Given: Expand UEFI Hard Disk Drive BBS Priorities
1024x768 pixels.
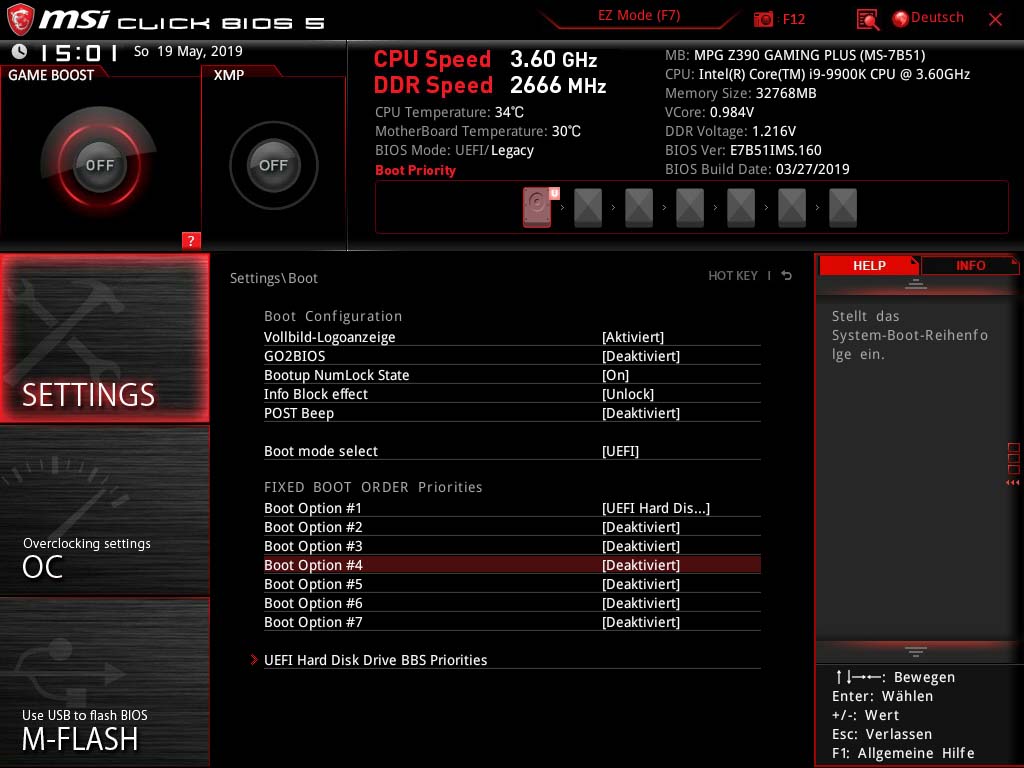Looking at the screenshot, I should pyautogui.click(x=376, y=660).
